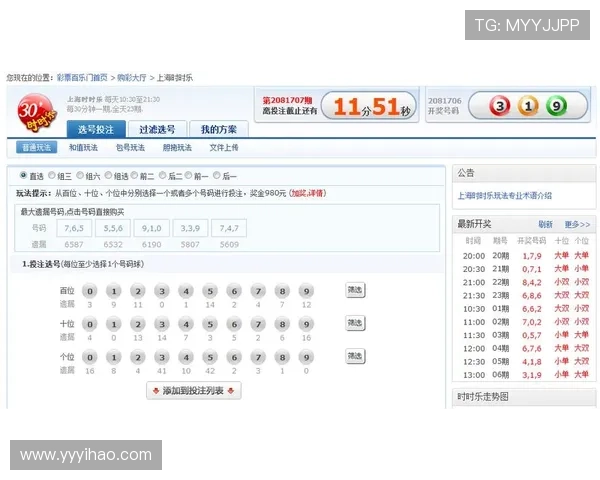Open the 我的方案 tab
Viewport: 600px width, 480px height.
(219, 129)
